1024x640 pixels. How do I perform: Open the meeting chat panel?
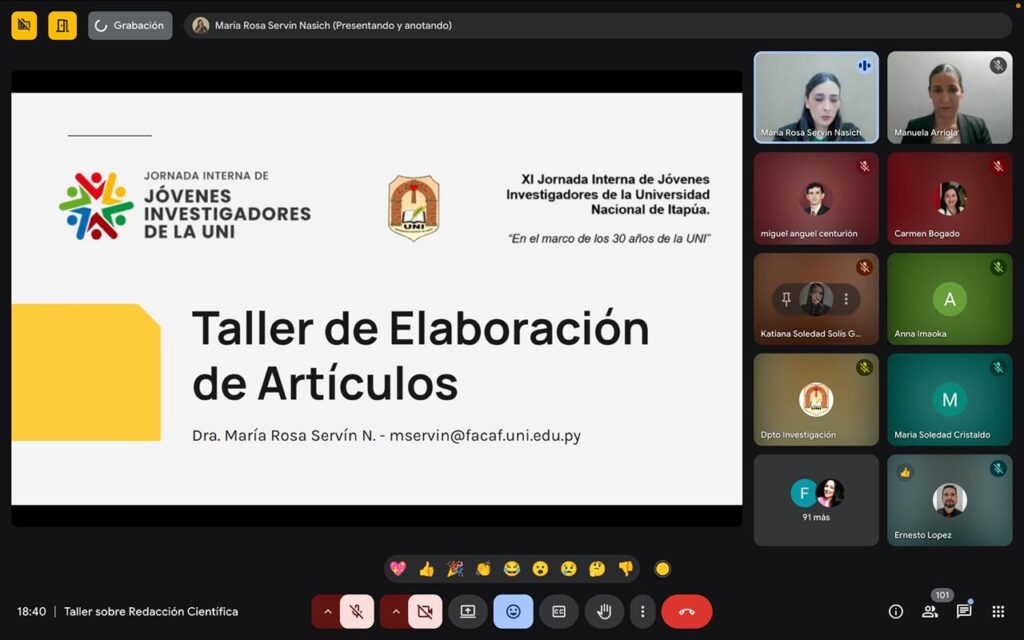click(964, 611)
